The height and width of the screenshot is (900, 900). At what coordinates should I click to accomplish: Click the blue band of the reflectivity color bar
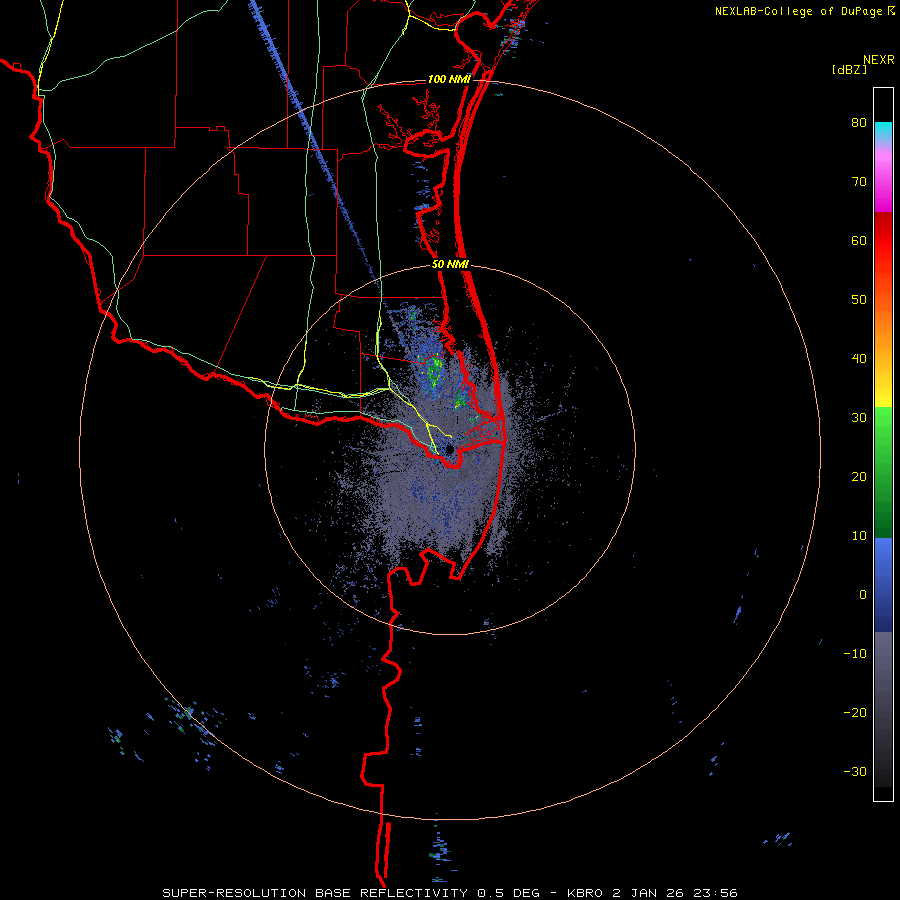click(883, 585)
